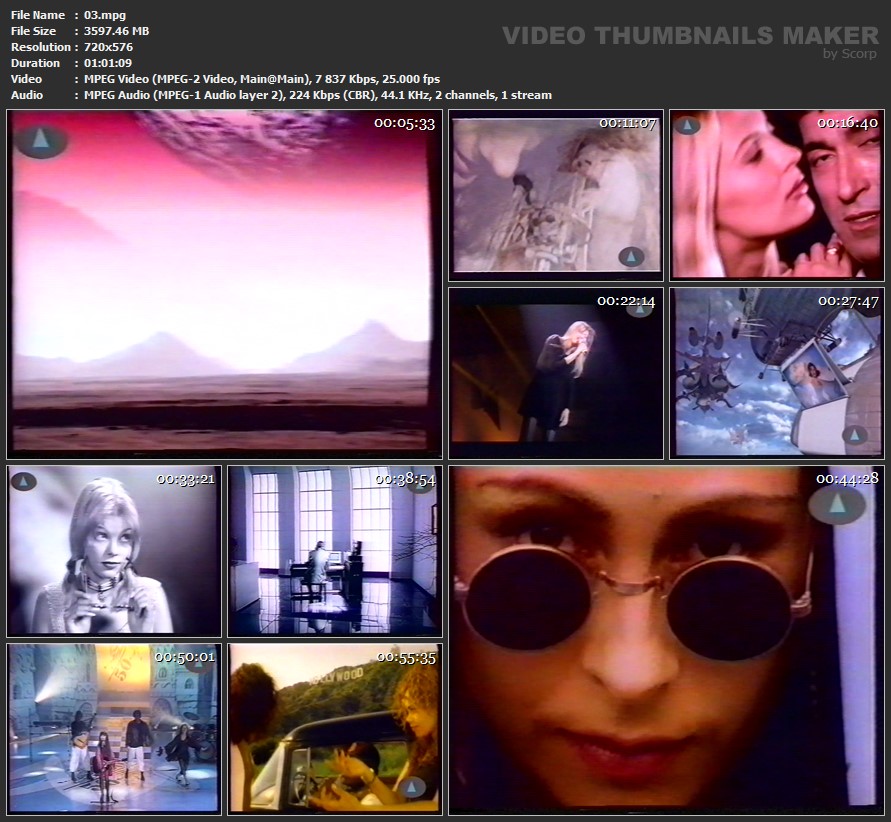The image size is (891, 822).
Task: Open the thumbnail at 00:33:21
Action: click(x=114, y=551)
